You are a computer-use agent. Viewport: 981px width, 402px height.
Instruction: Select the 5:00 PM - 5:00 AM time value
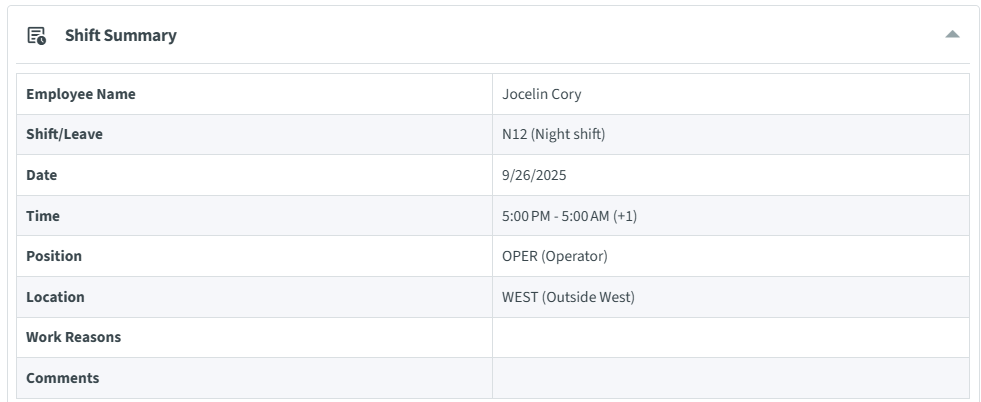pos(555,216)
